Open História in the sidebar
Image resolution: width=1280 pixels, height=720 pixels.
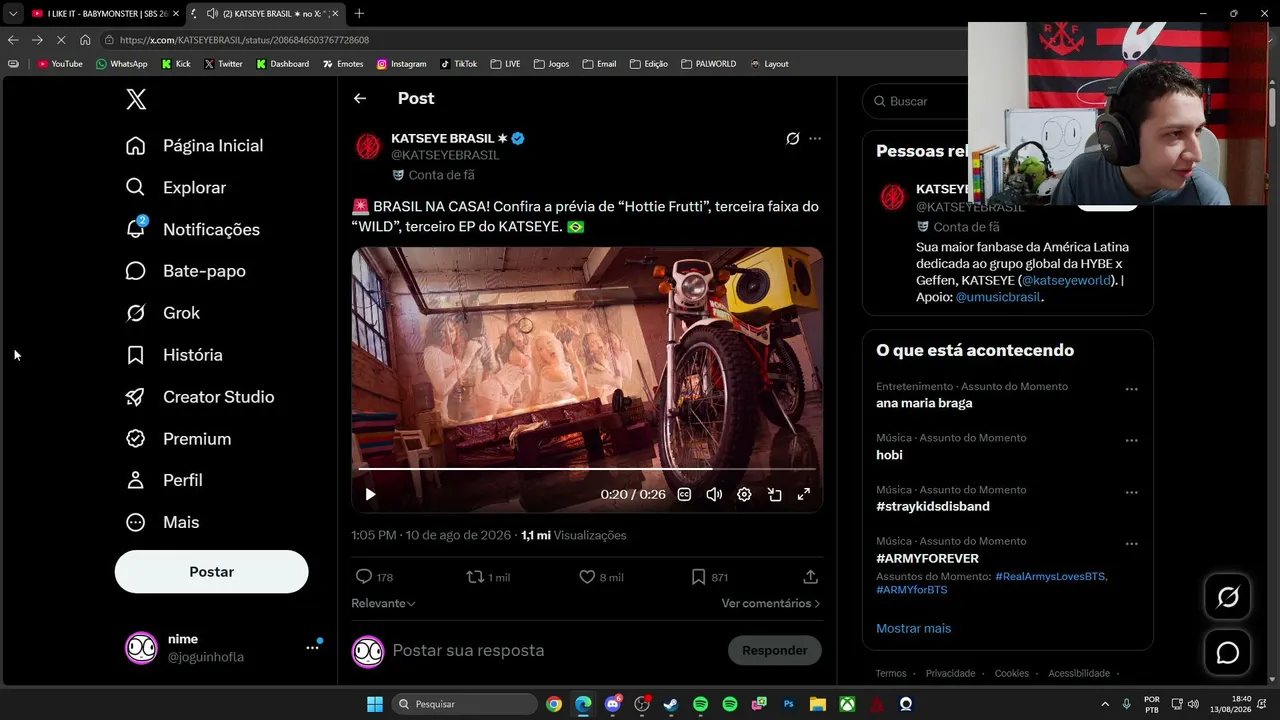pos(174,355)
